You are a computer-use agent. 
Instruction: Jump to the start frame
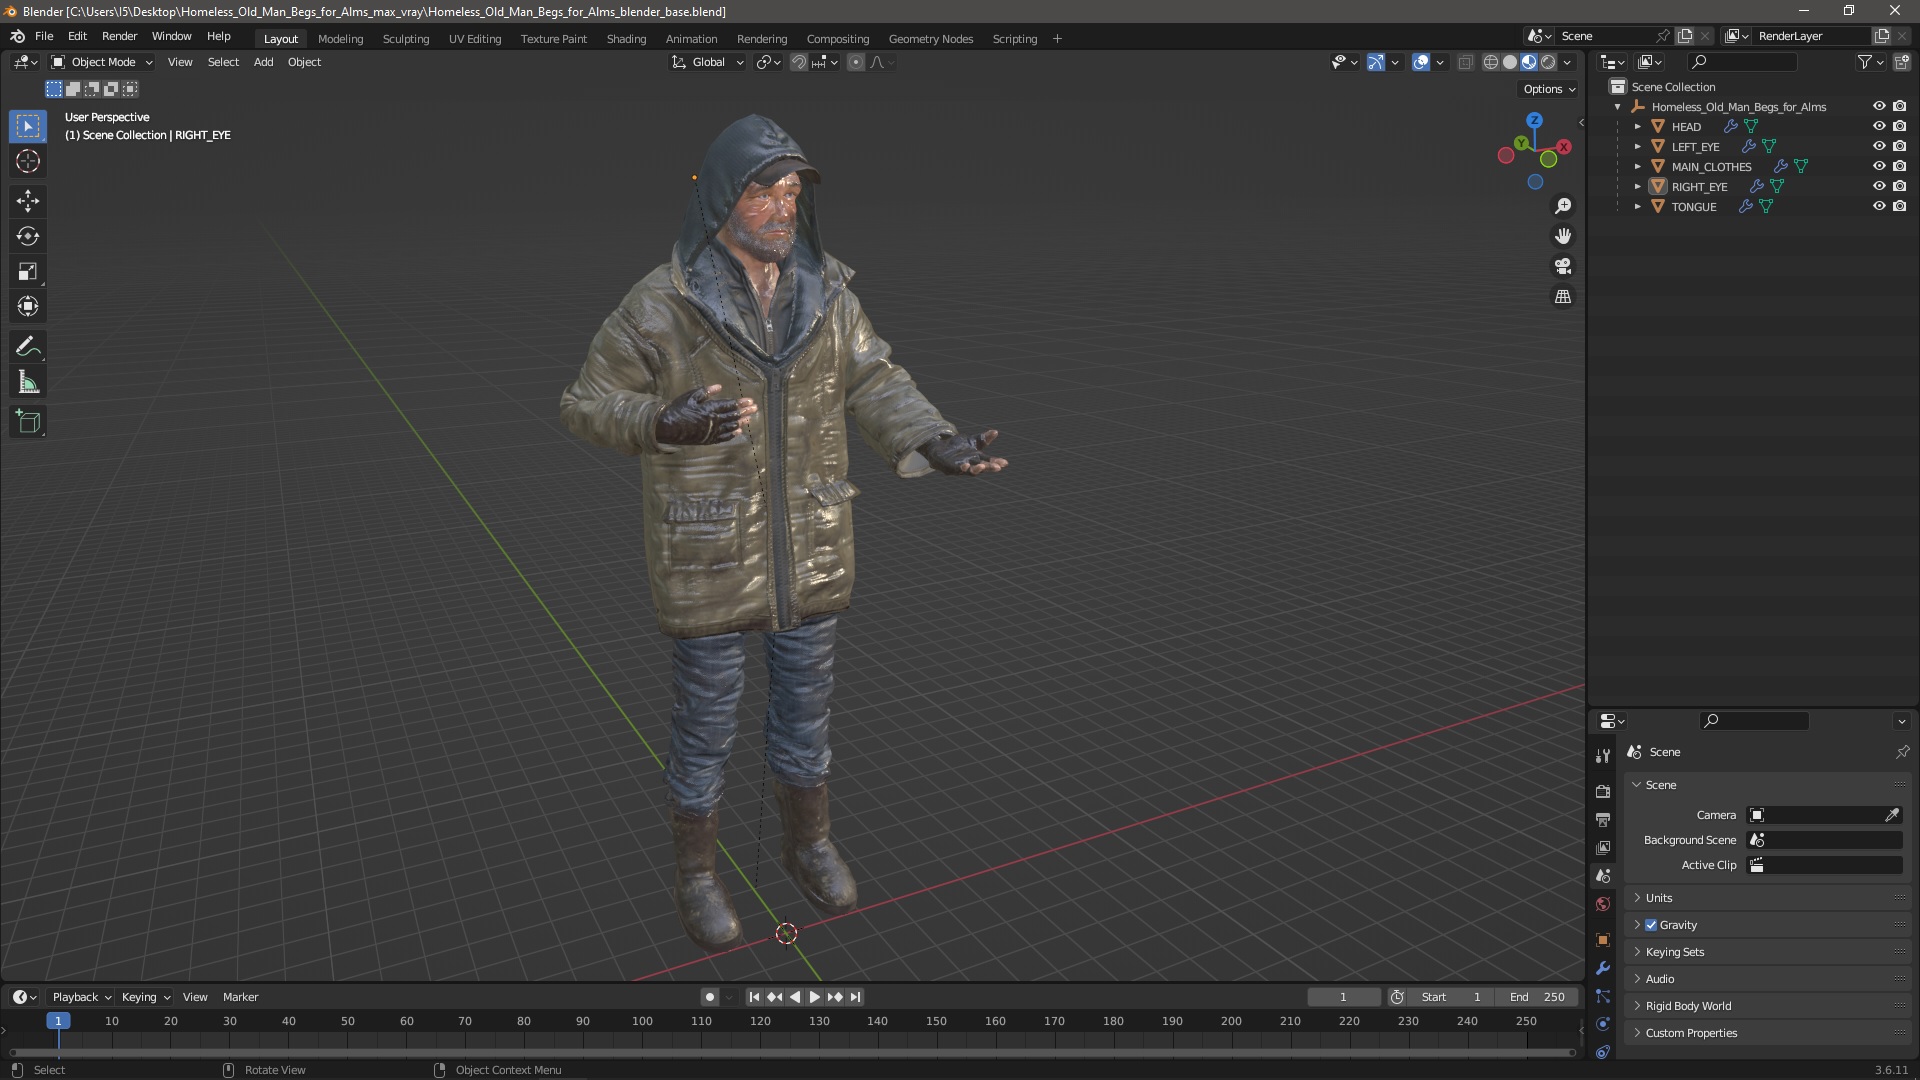(x=754, y=997)
